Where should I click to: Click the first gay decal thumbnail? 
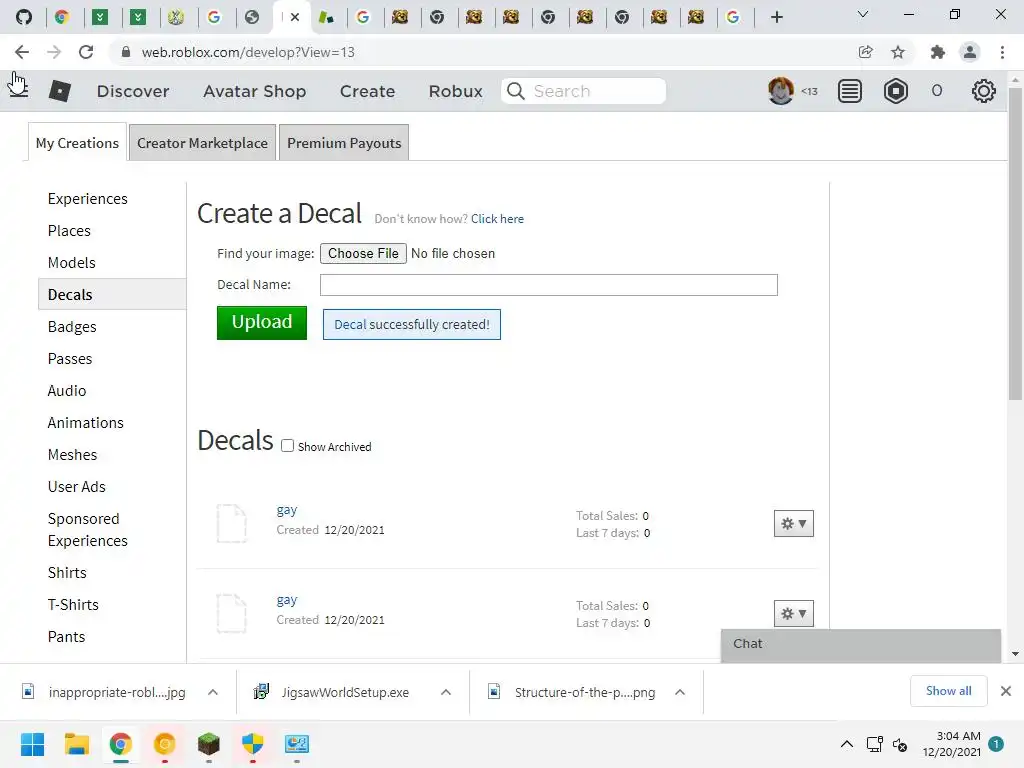pyautogui.click(x=231, y=523)
